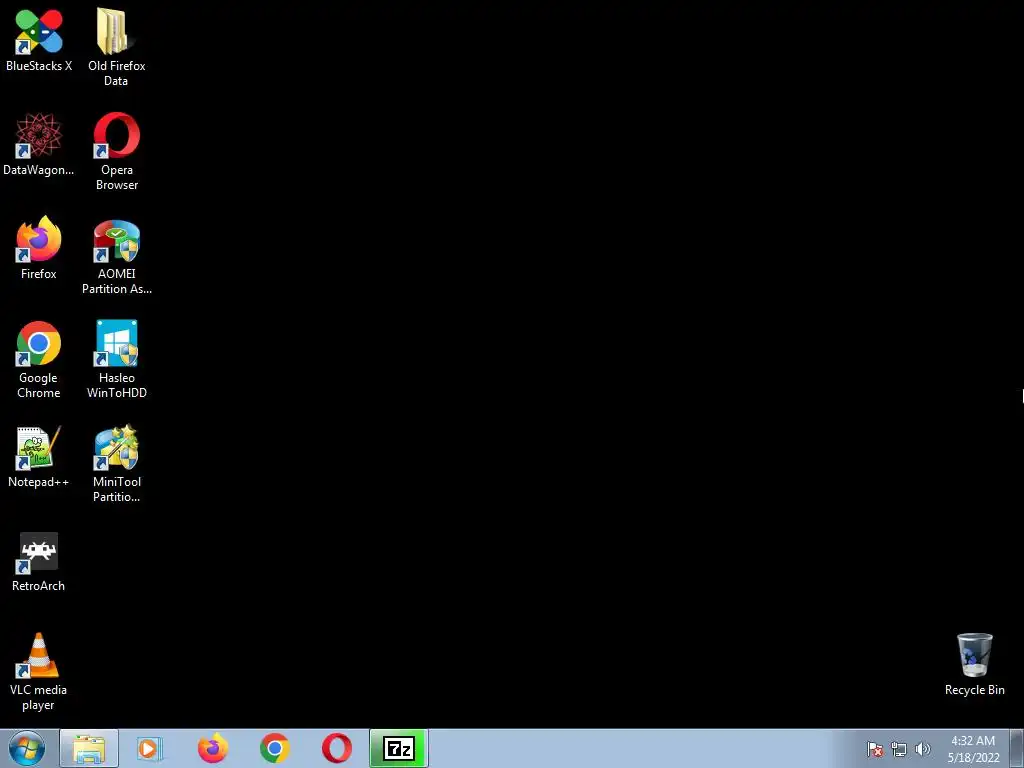Open the Action Center flag icon

(875, 749)
